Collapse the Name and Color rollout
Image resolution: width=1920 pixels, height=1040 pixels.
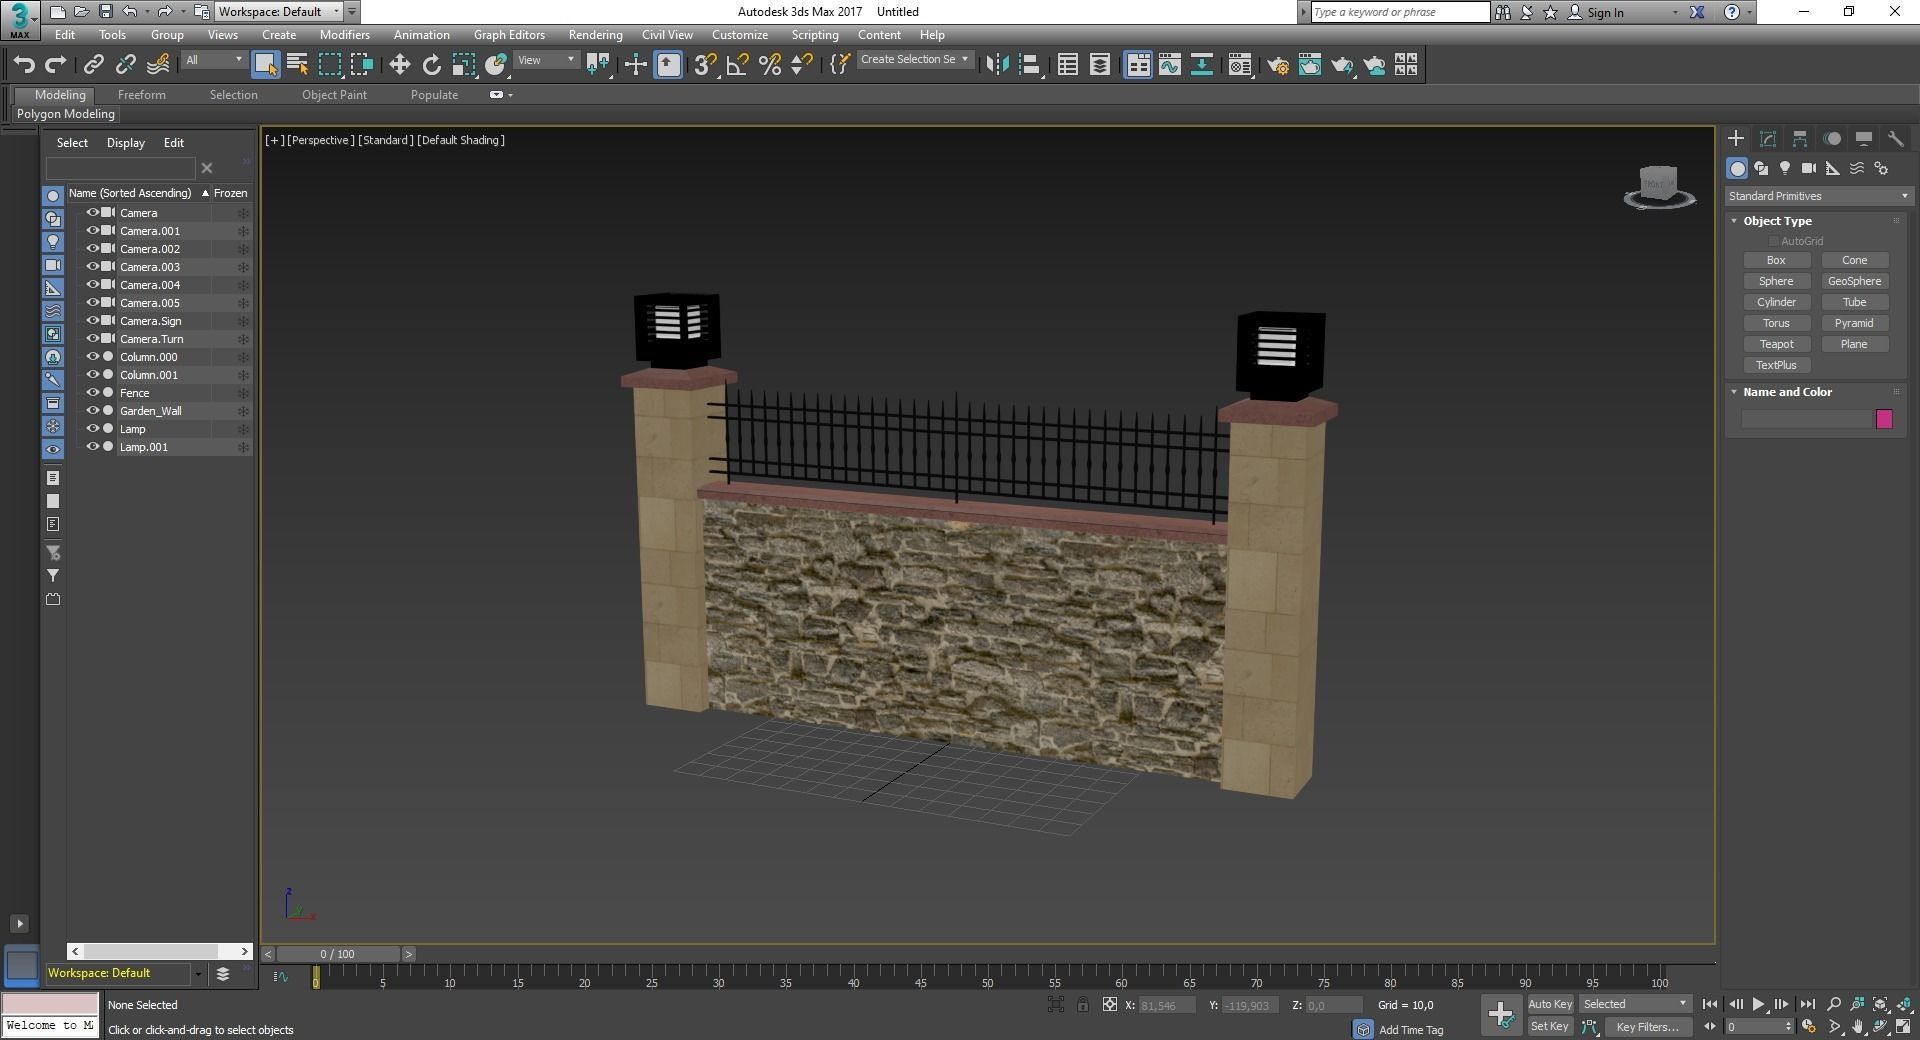click(1787, 392)
